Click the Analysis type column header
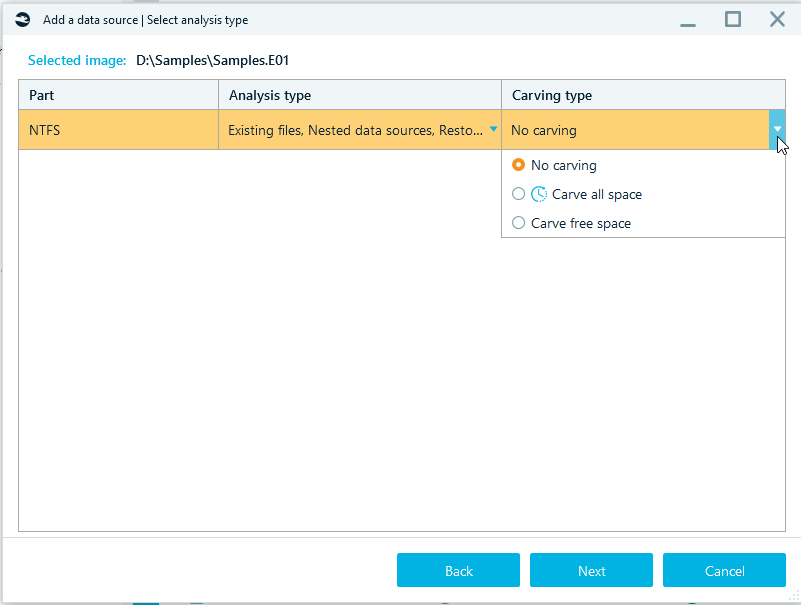This screenshot has width=801, height=605. pyautogui.click(x=360, y=95)
